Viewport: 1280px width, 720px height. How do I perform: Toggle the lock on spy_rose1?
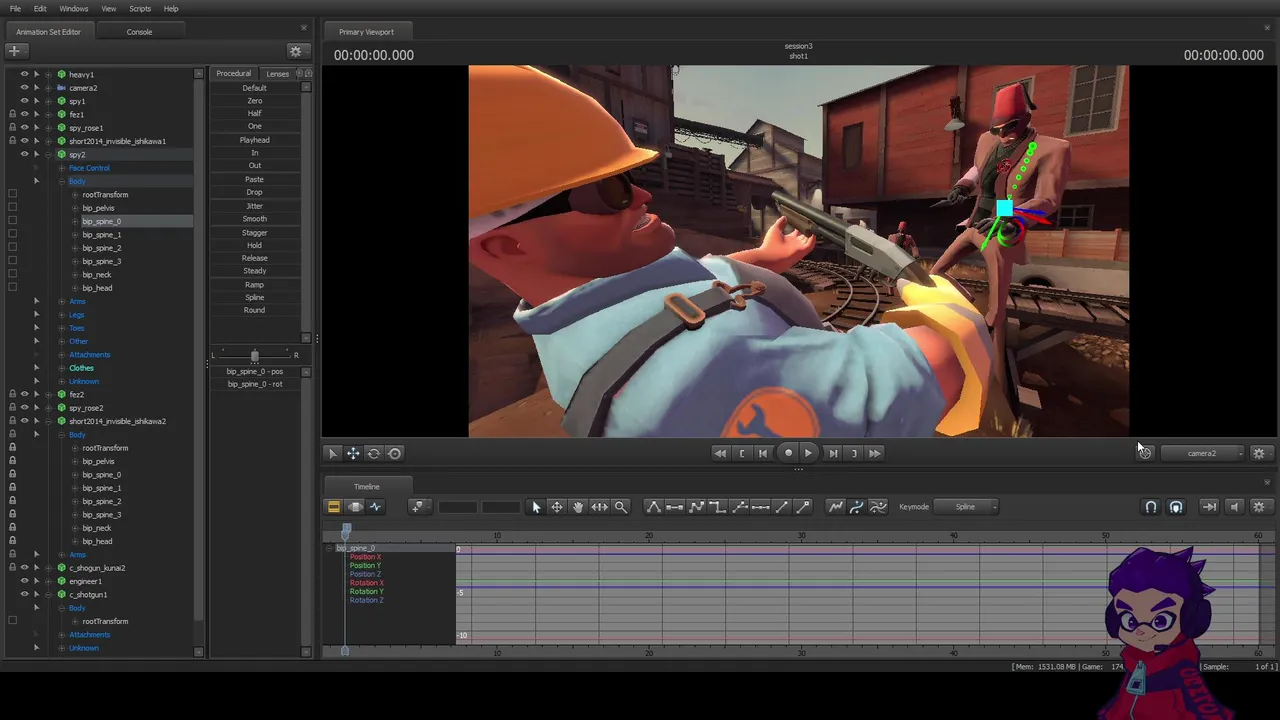(x=12, y=128)
